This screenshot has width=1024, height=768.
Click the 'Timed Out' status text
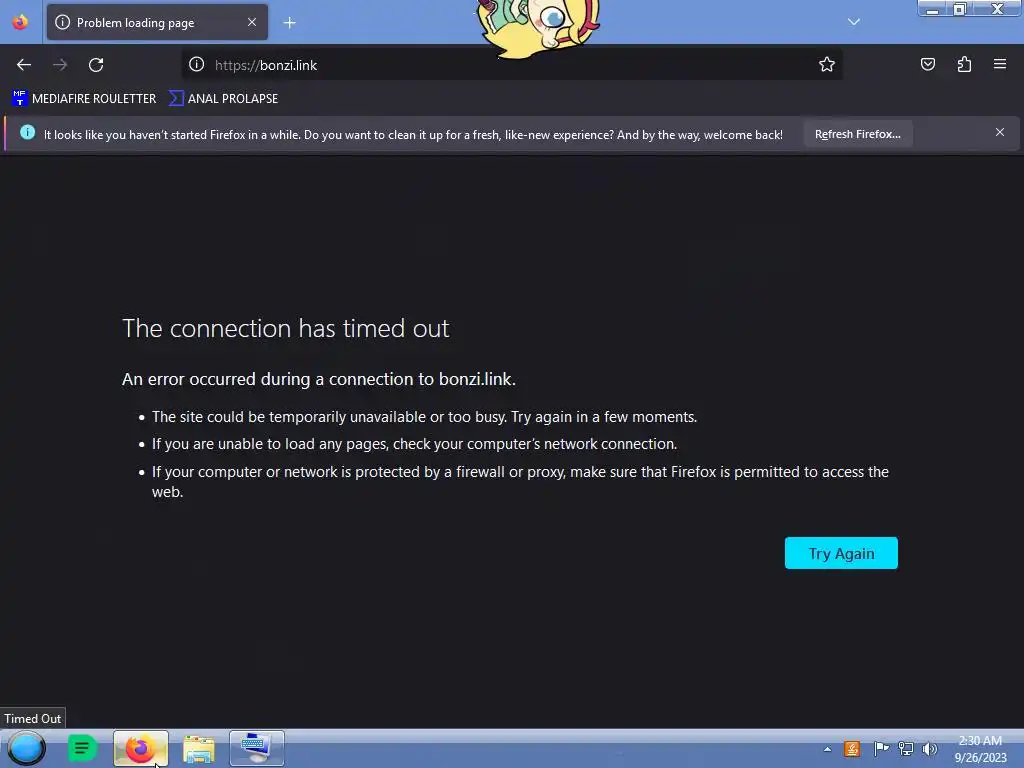pos(33,718)
